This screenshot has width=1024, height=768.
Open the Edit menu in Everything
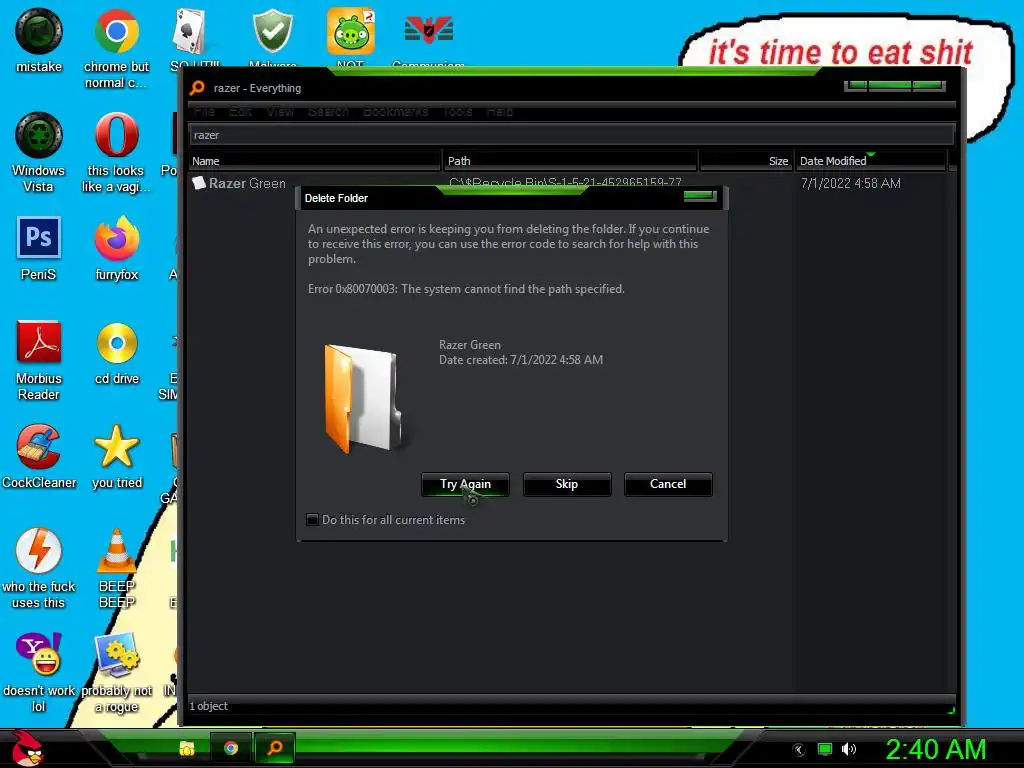(x=240, y=112)
